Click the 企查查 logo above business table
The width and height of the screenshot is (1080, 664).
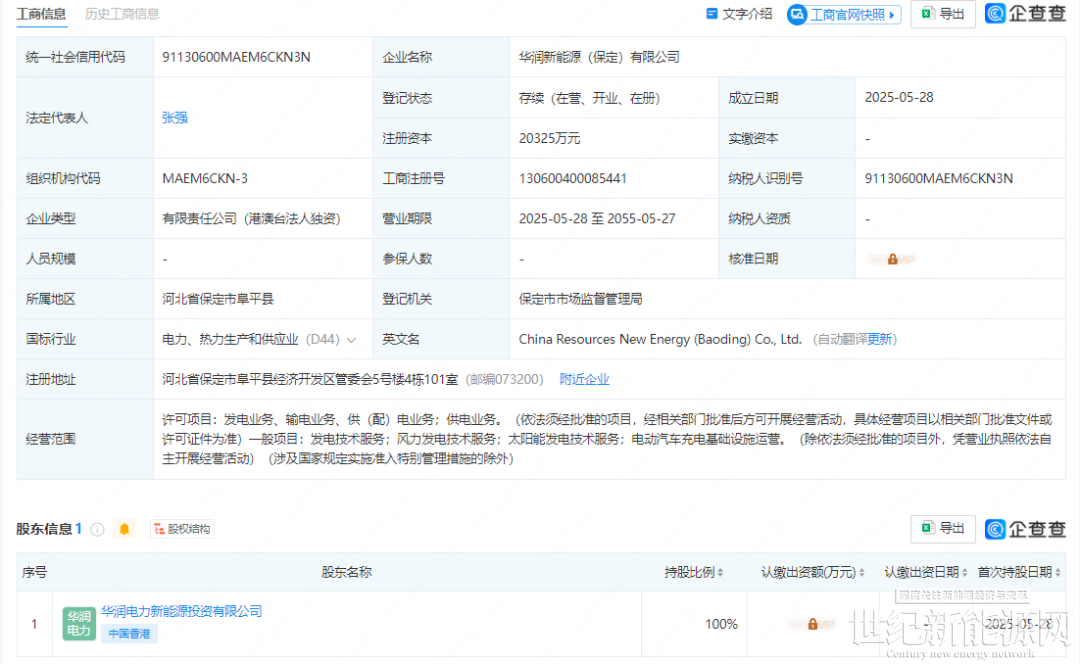pyautogui.click(x=1026, y=13)
